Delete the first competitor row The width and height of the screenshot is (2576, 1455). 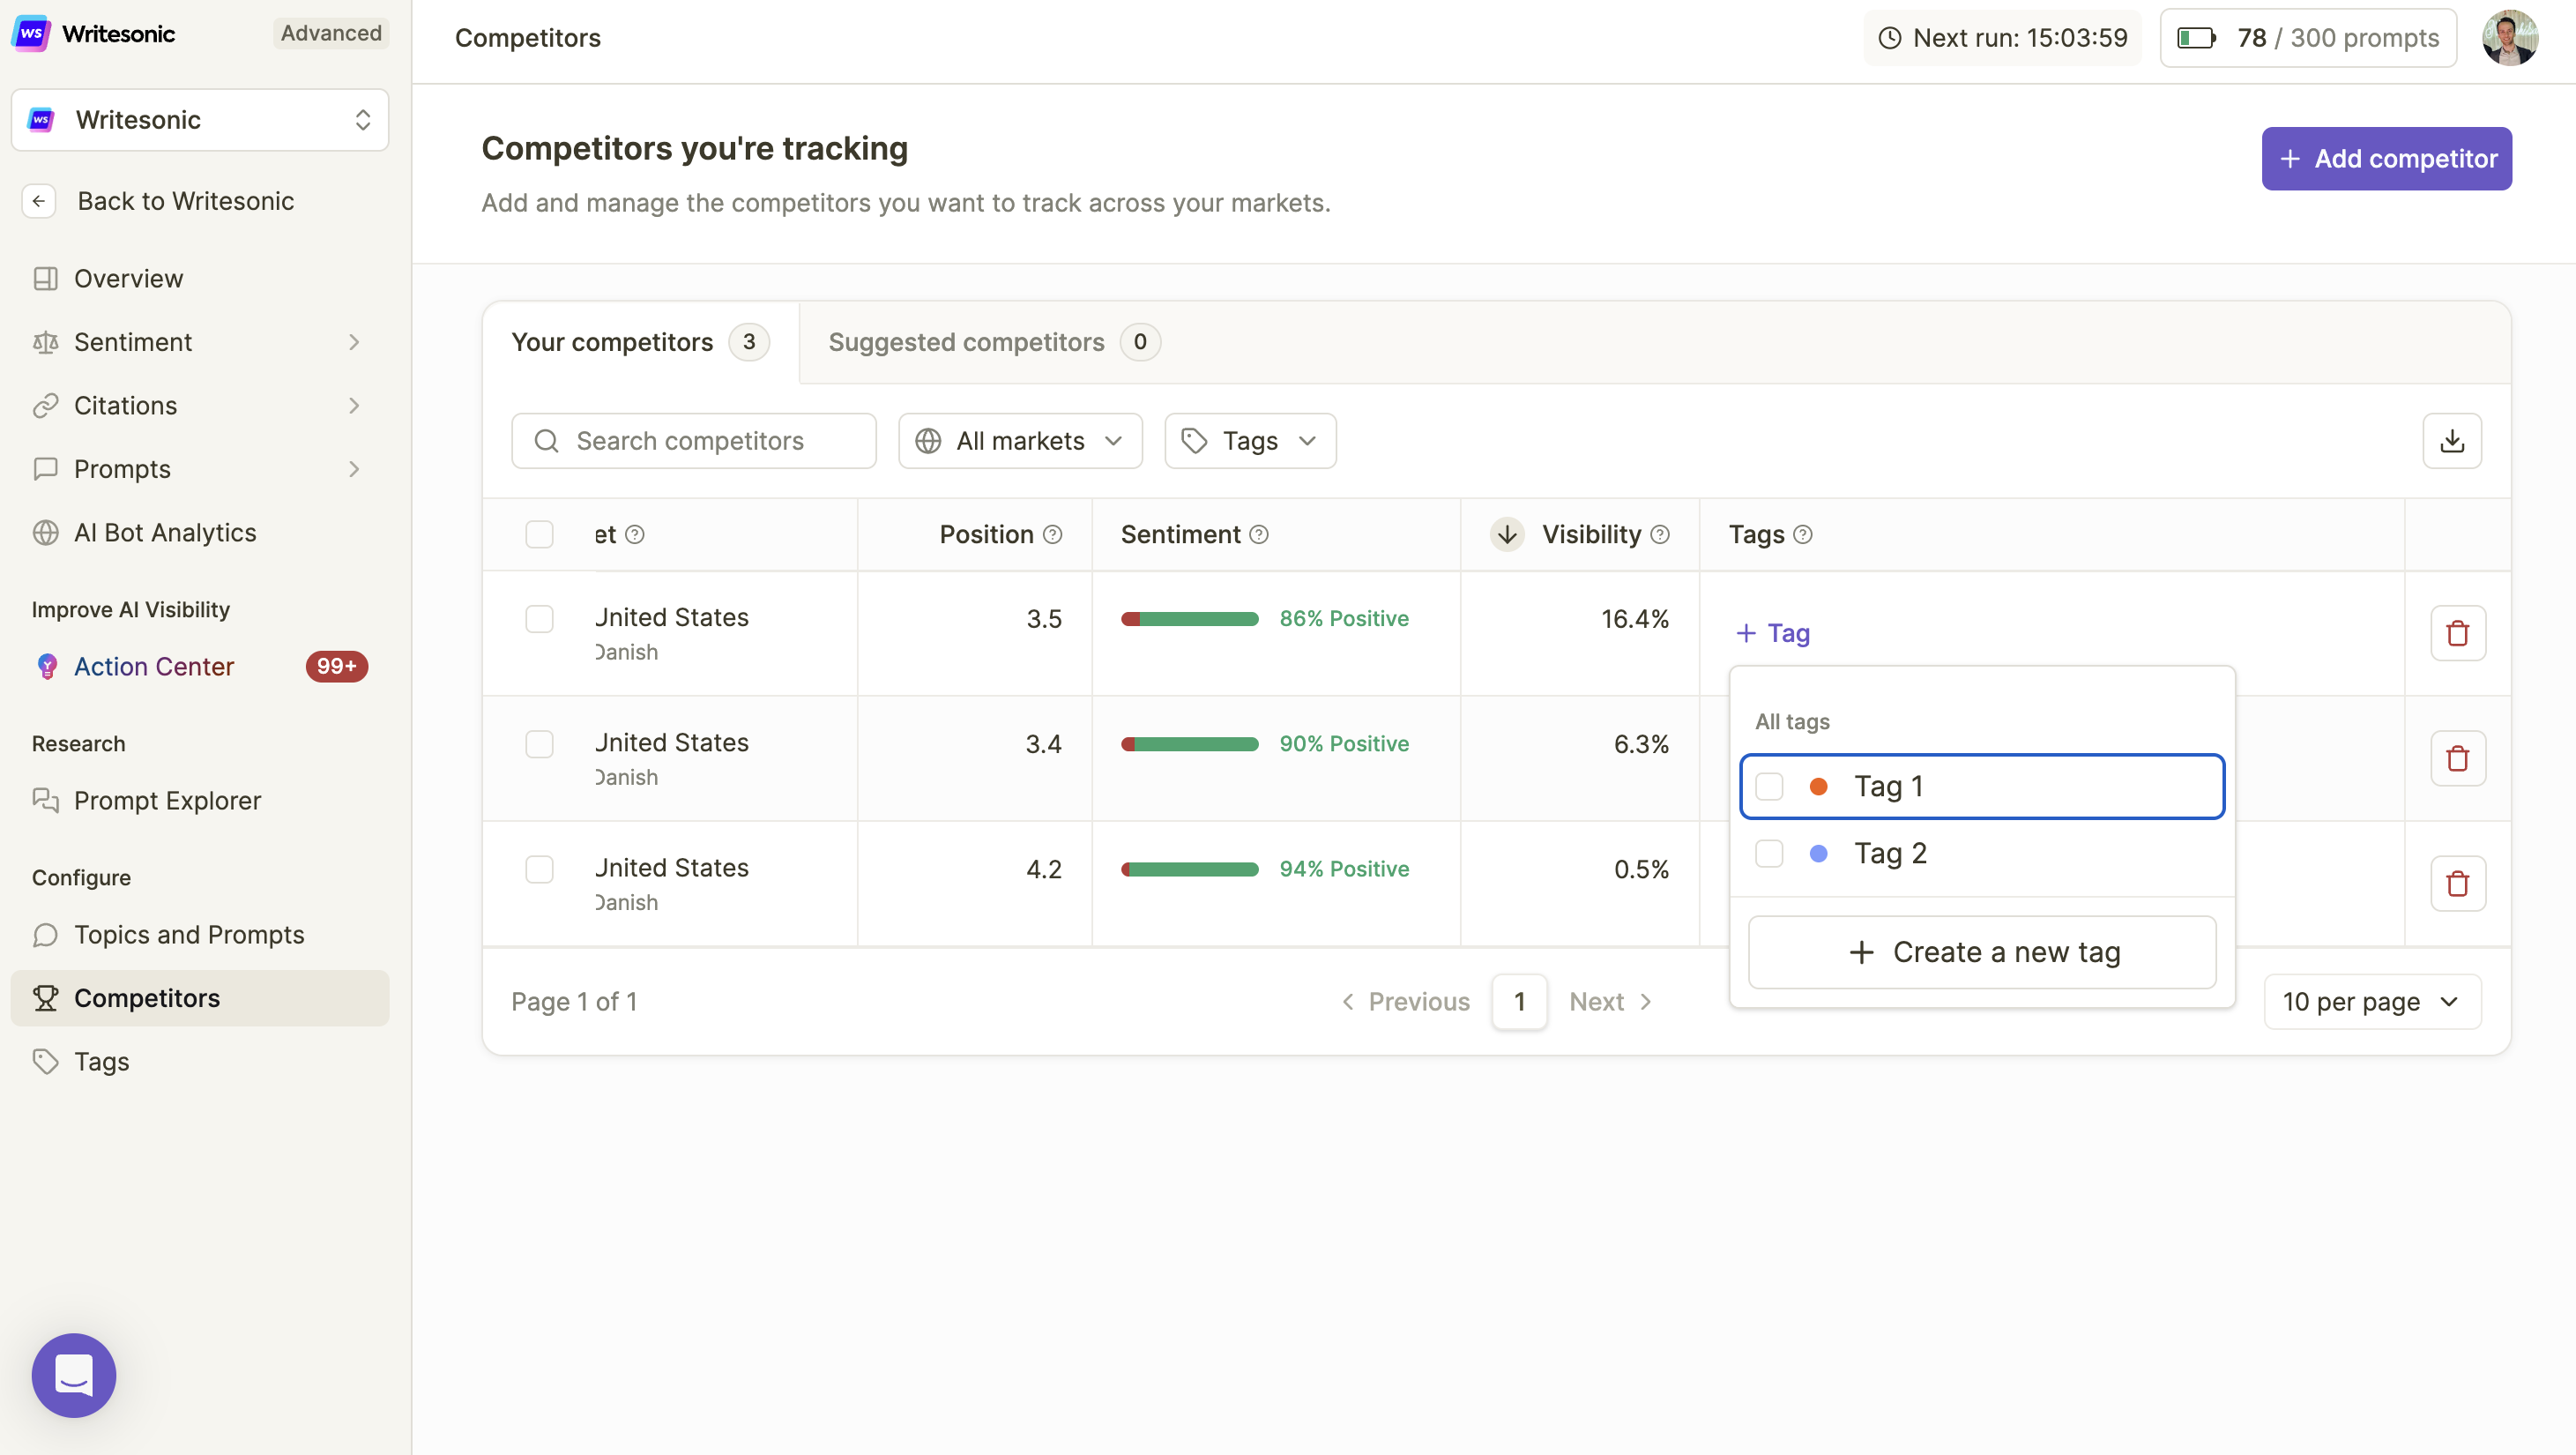coord(2457,633)
